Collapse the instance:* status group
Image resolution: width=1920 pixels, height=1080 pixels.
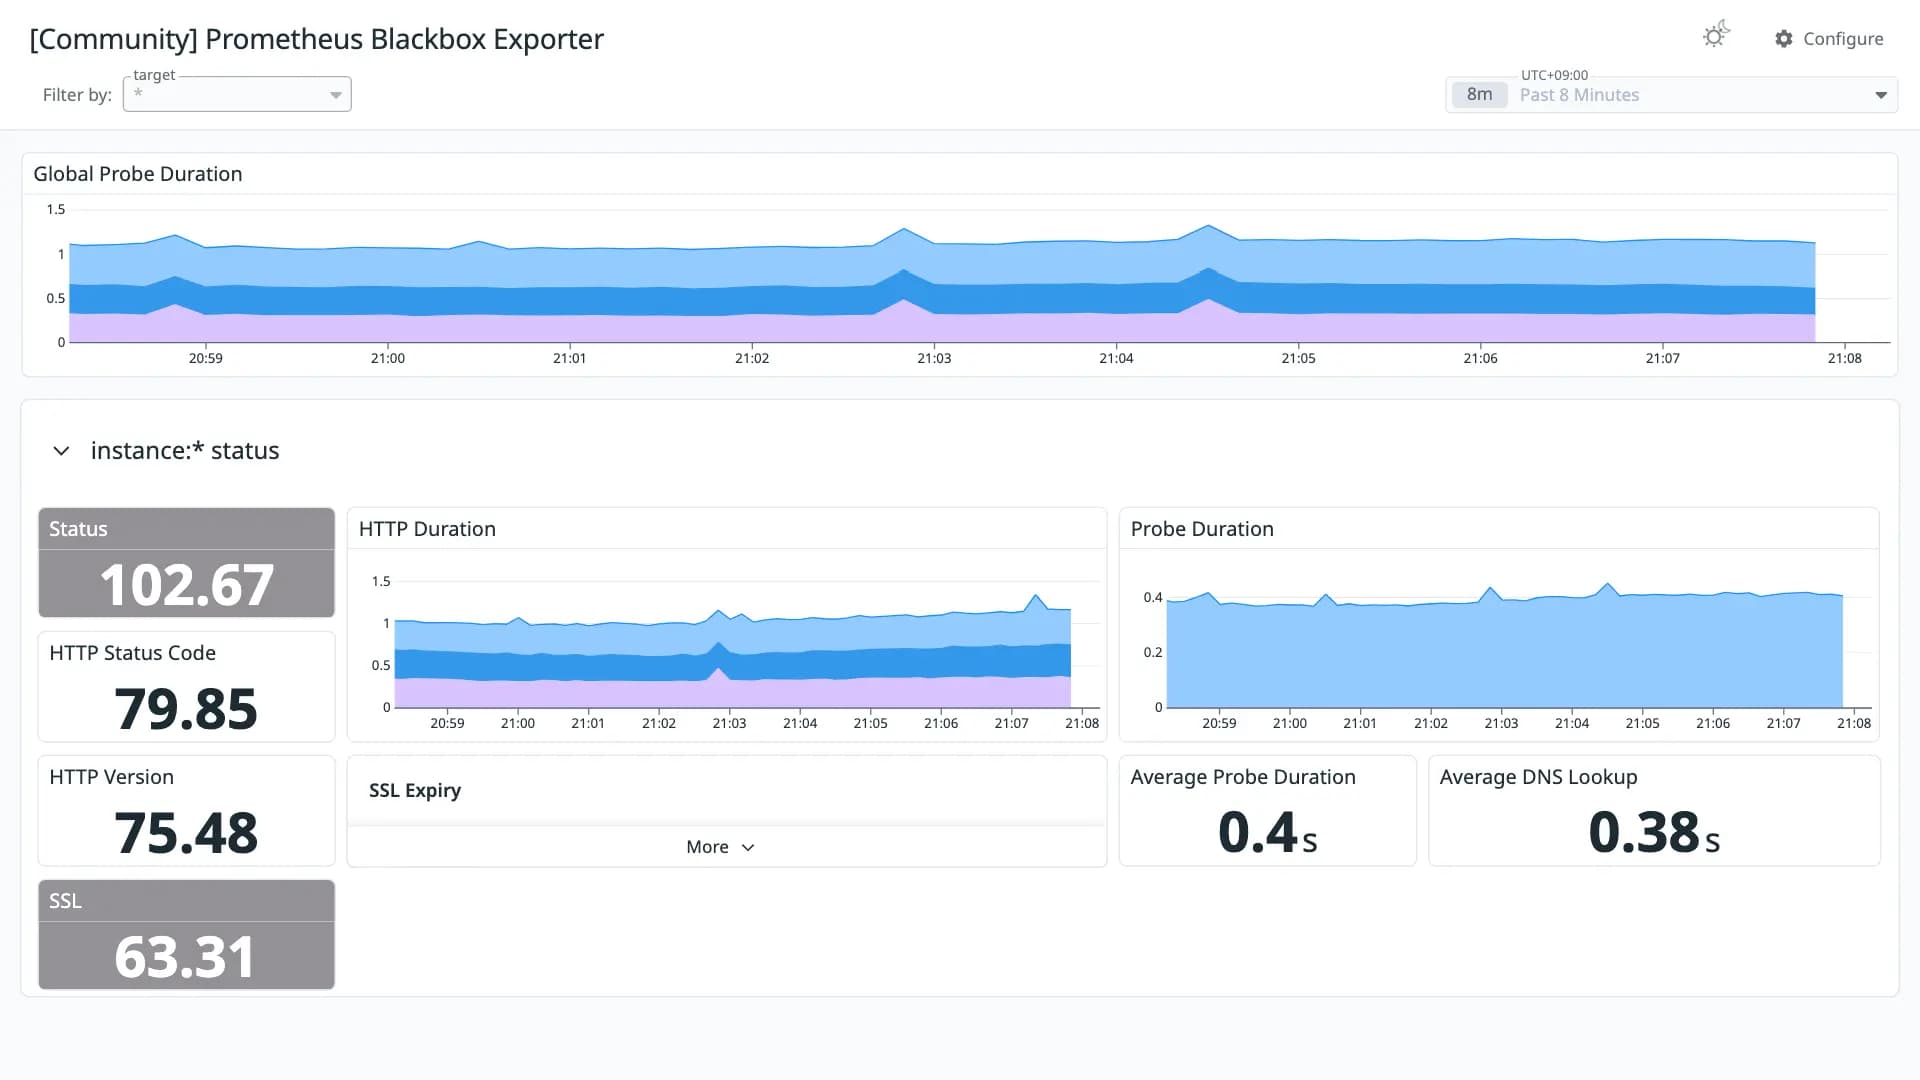(x=61, y=451)
